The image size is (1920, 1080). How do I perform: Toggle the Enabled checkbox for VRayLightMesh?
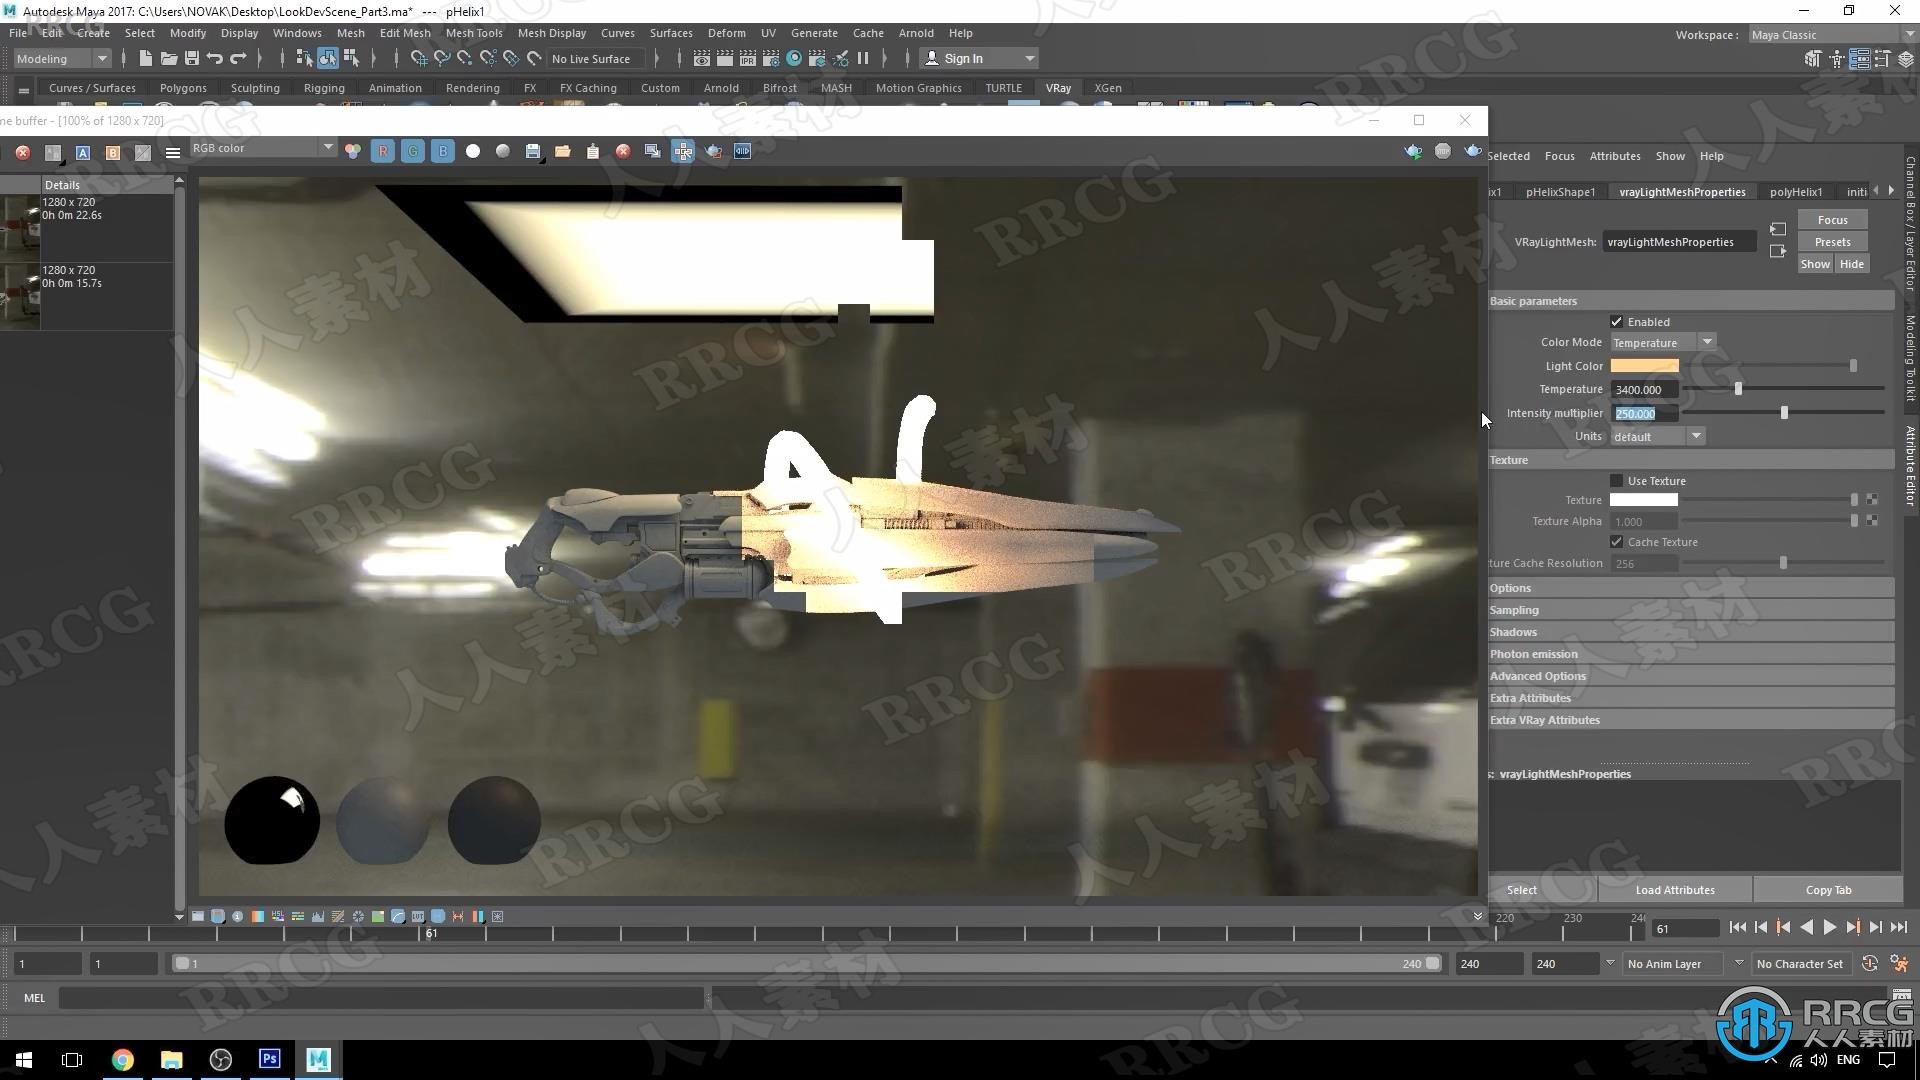click(x=1615, y=320)
